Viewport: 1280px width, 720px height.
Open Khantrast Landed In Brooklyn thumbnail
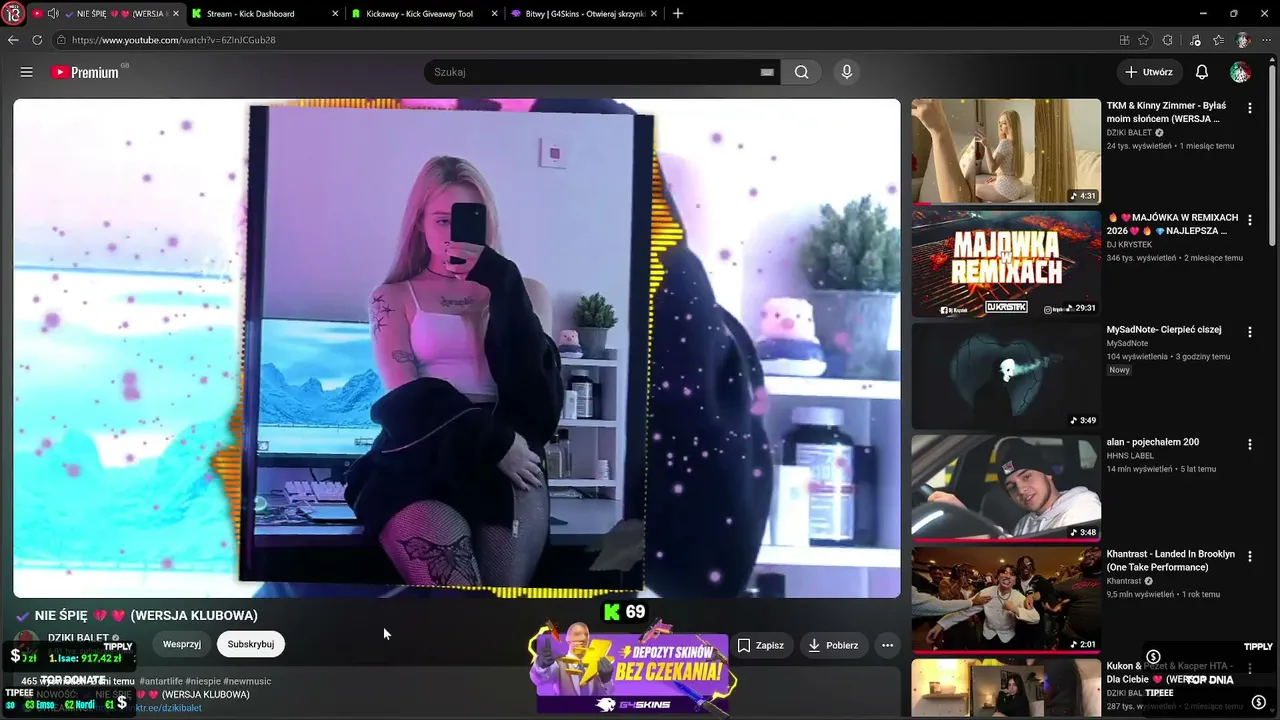(1005, 599)
